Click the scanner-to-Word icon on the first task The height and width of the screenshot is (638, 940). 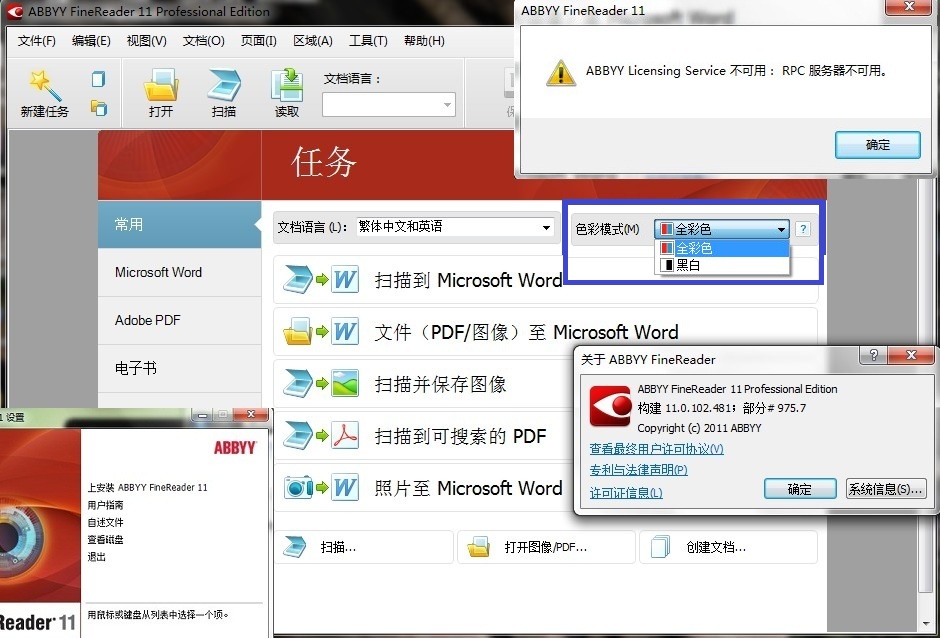320,279
